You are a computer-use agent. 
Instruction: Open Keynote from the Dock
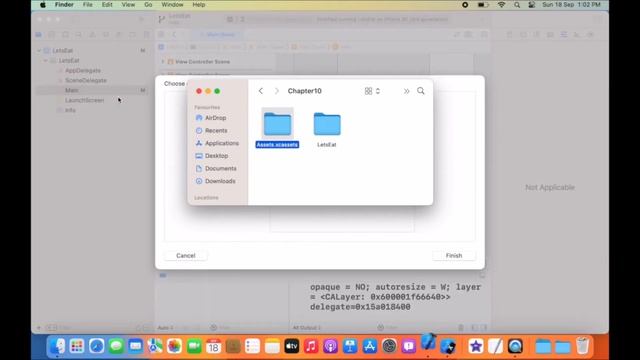point(350,347)
